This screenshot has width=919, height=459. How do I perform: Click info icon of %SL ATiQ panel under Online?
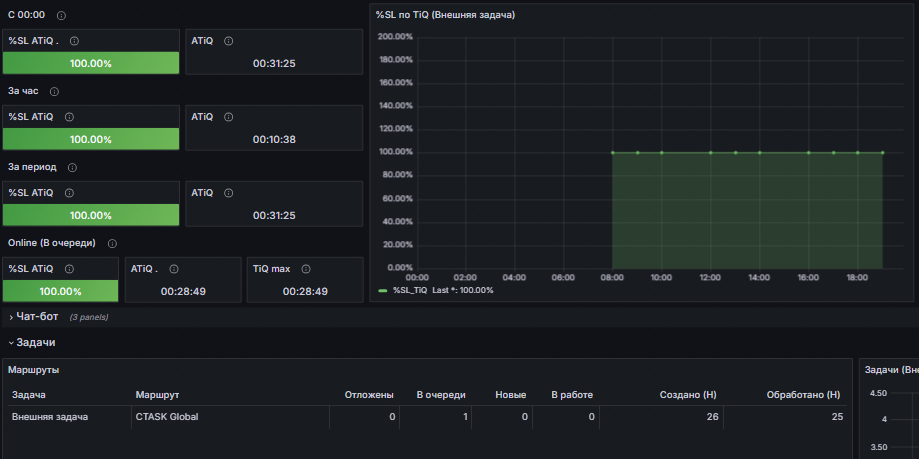pyautogui.click(x=69, y=269)
